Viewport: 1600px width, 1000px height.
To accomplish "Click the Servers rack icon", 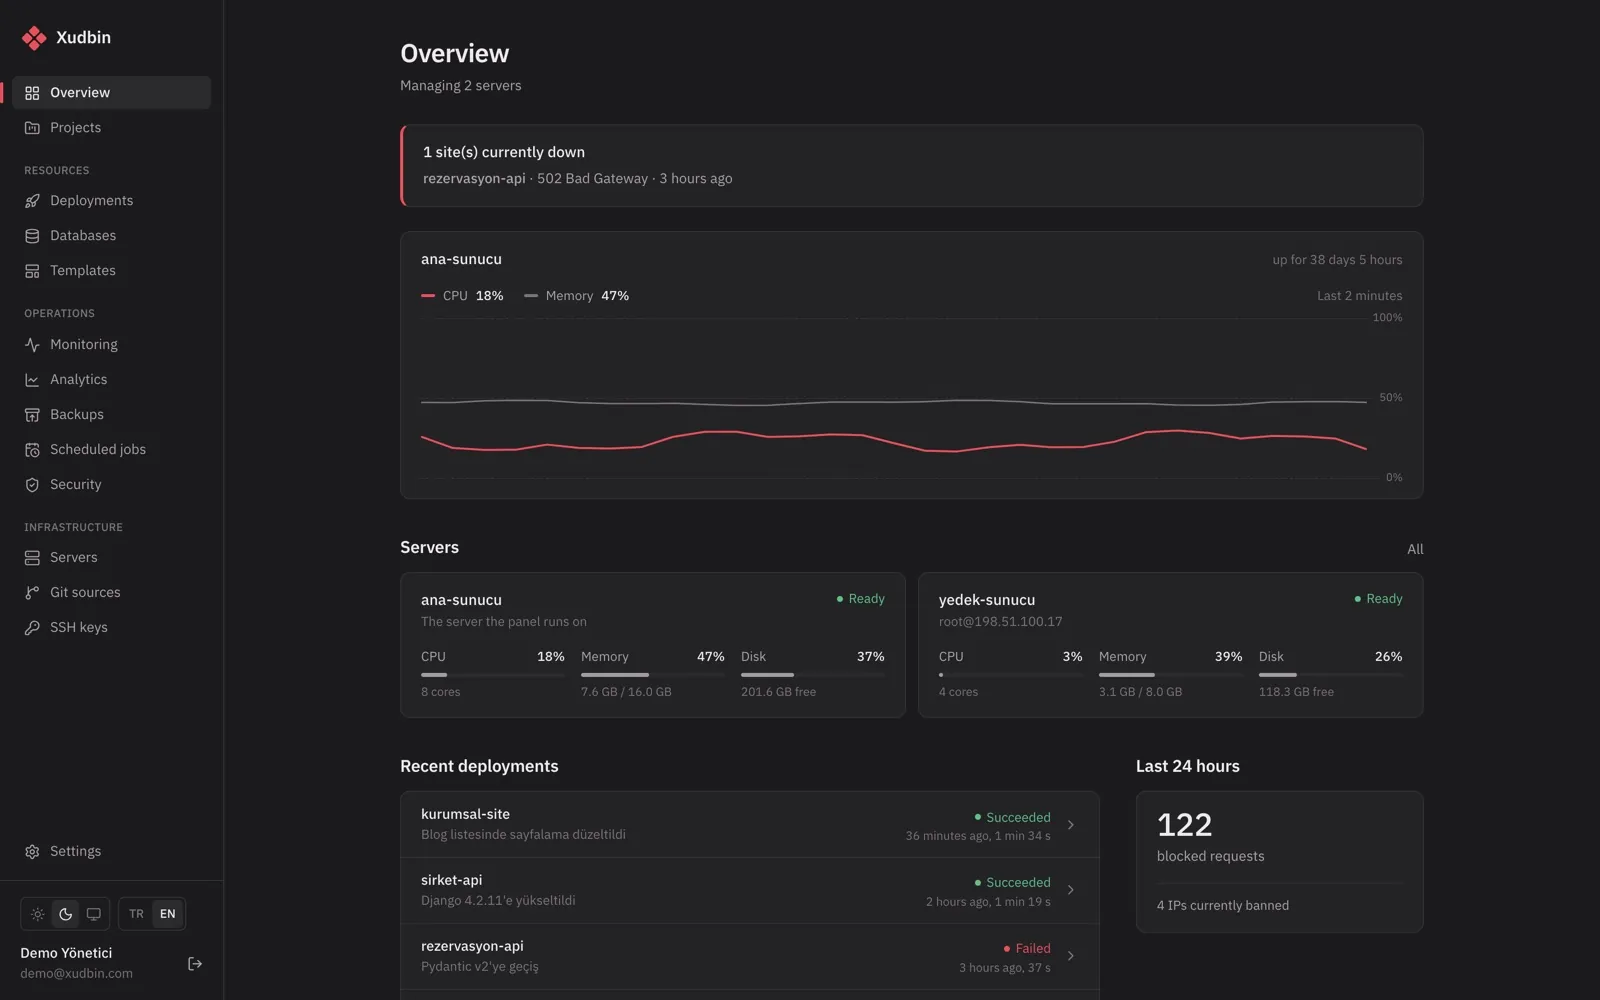I will pos(32,558).
